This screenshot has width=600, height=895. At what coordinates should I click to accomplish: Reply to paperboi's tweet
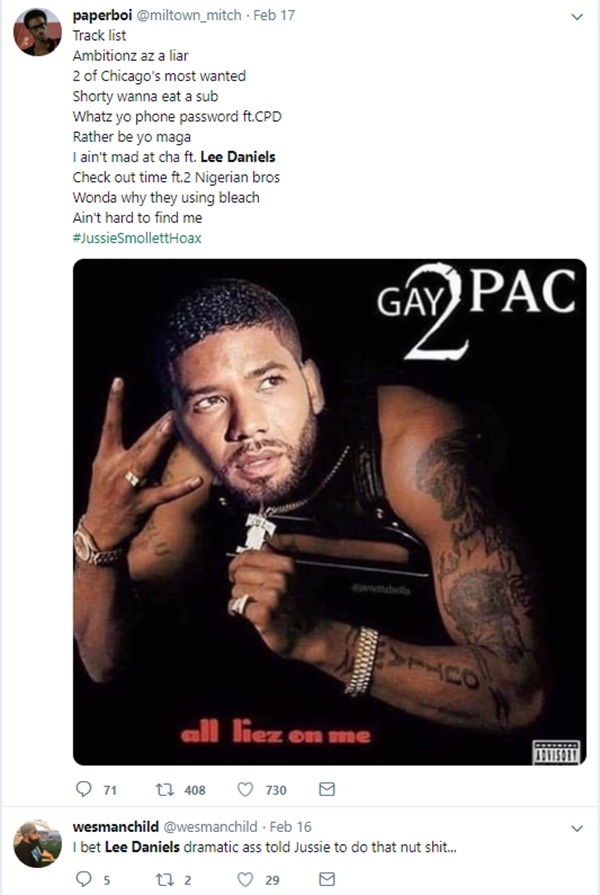point(82,790)
